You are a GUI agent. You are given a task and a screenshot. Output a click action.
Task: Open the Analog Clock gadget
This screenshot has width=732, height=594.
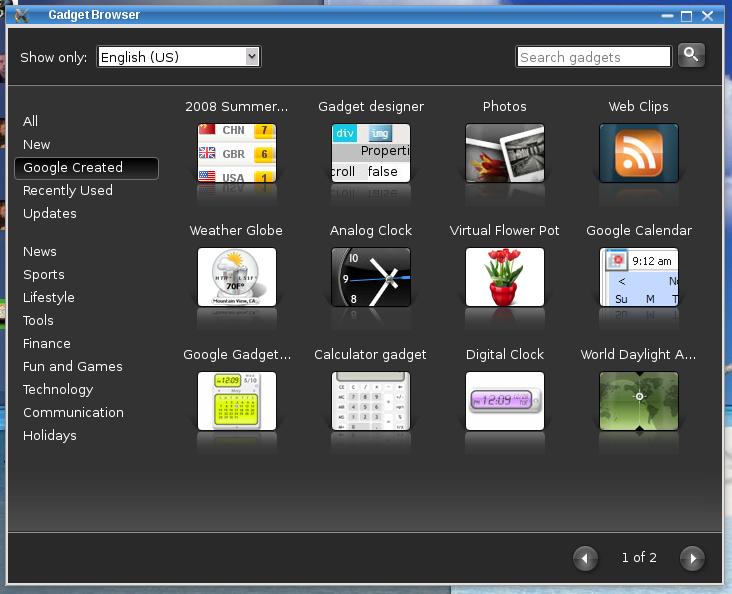click(370, 277)
